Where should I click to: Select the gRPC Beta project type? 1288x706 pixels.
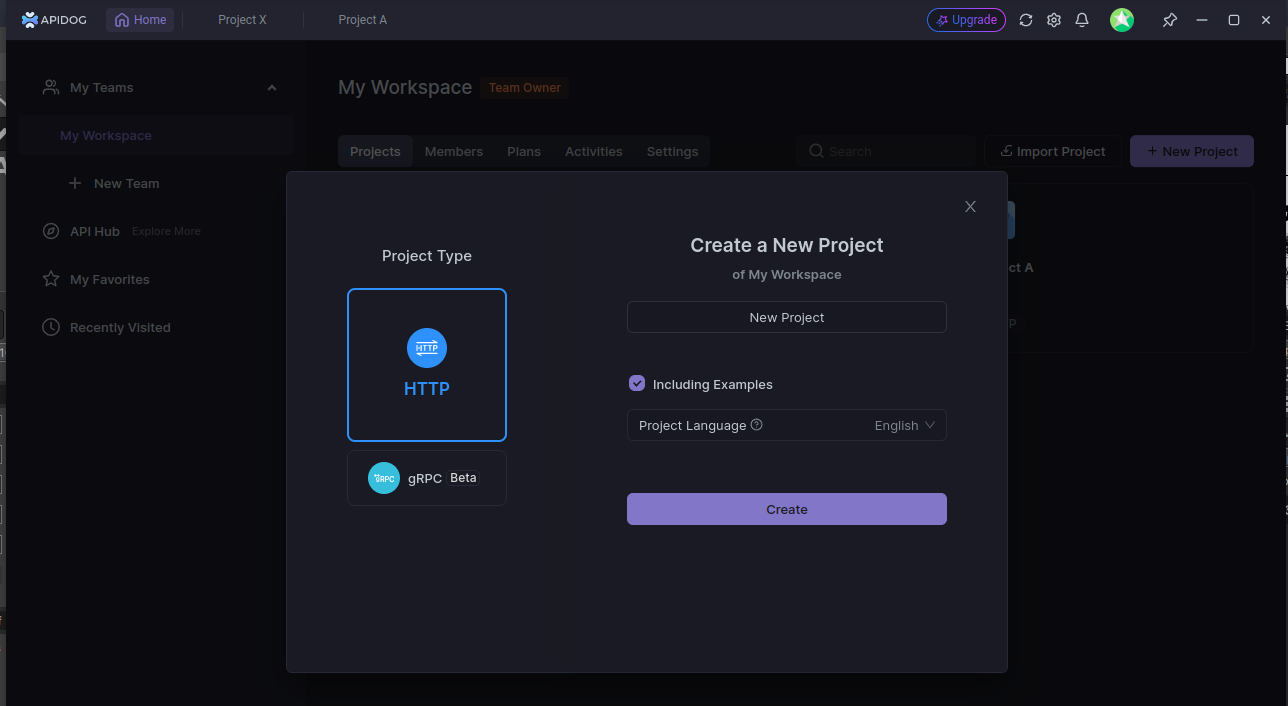427,478
